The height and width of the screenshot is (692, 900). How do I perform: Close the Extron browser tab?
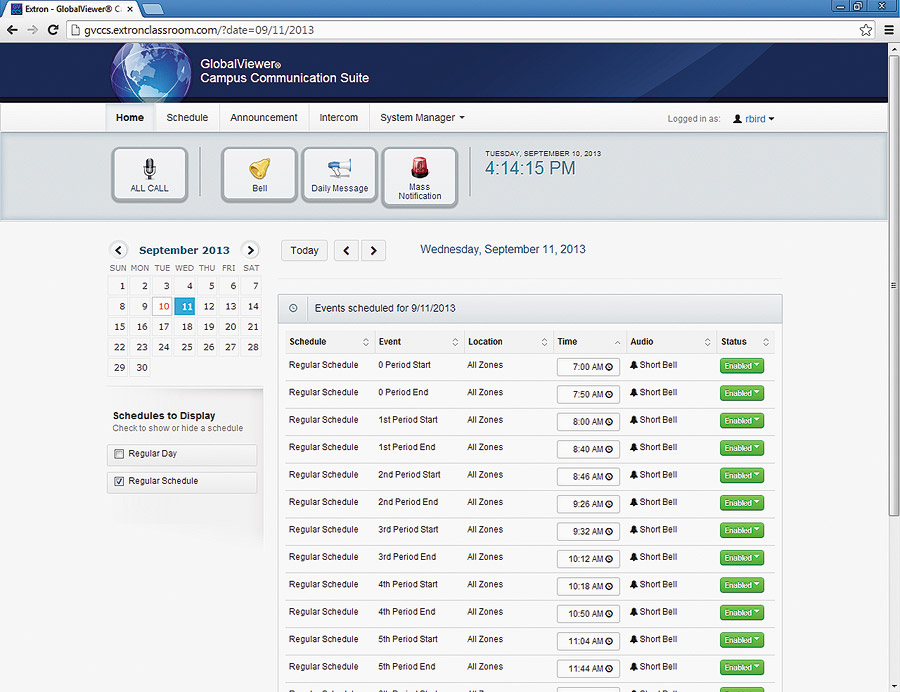point(130,9)
